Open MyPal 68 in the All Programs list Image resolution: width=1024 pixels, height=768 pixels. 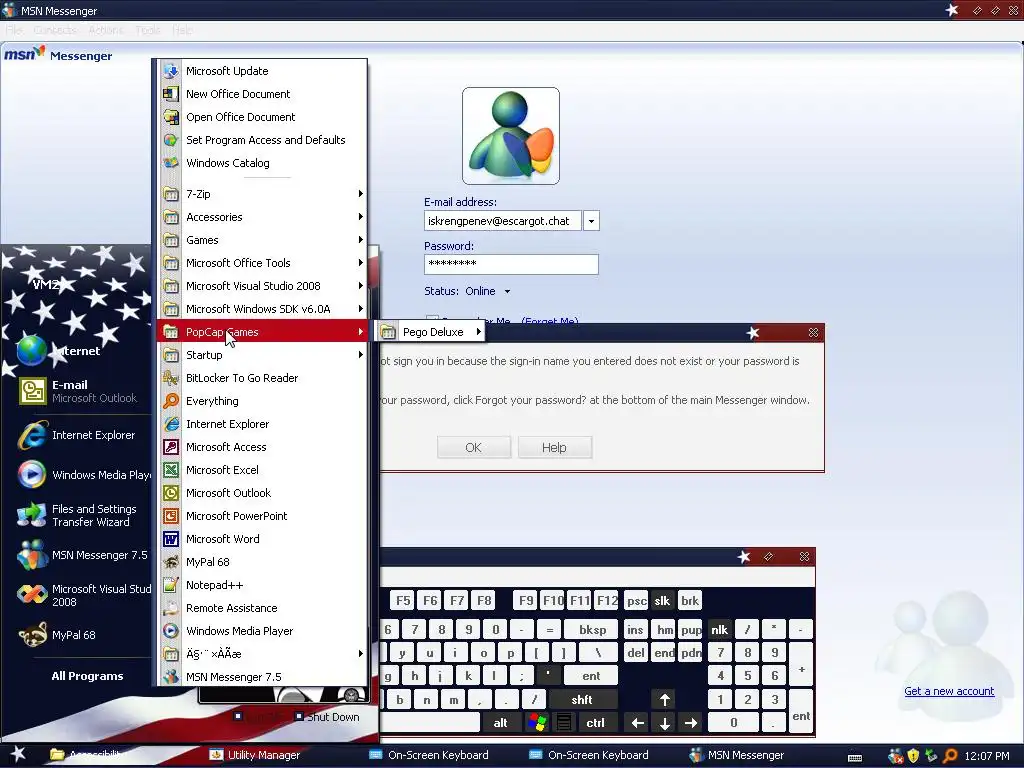point(261,562)
